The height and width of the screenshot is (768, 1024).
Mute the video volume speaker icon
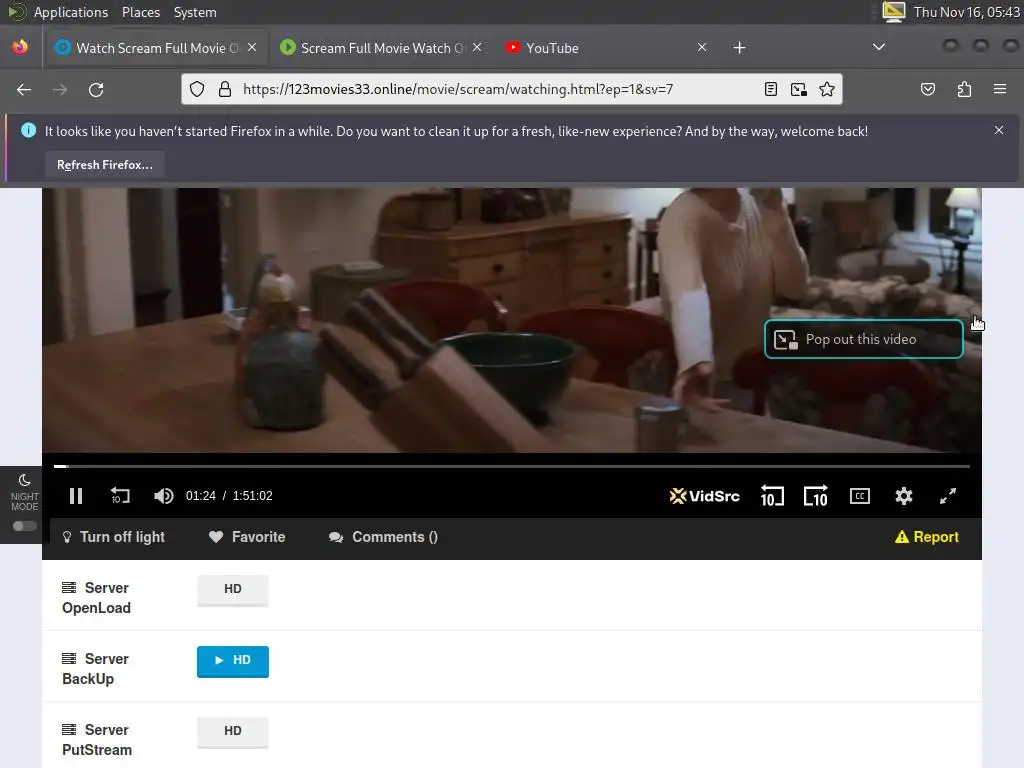pos(163,496)
